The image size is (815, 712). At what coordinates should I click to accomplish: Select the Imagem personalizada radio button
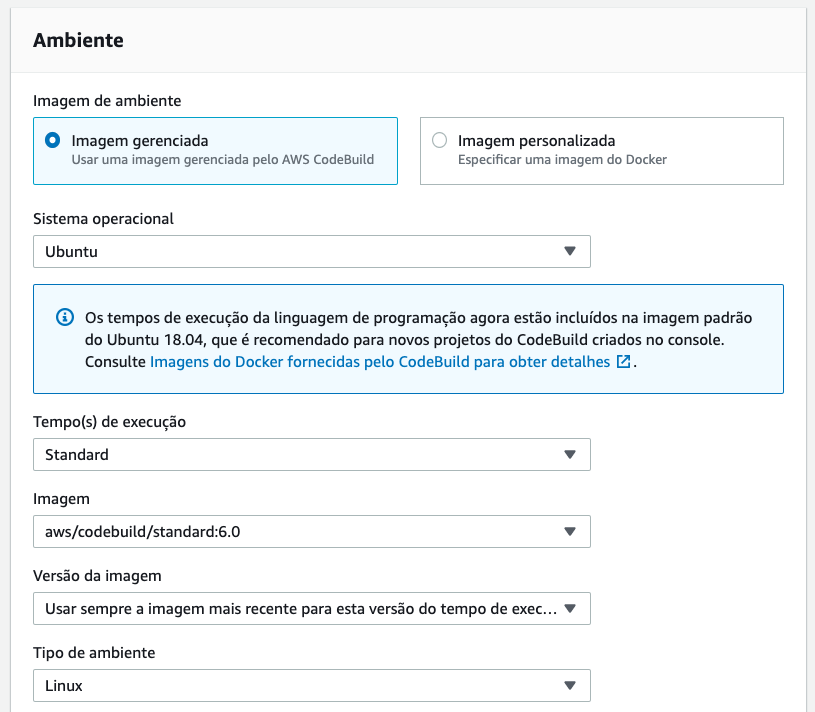(x=439, y=140)
